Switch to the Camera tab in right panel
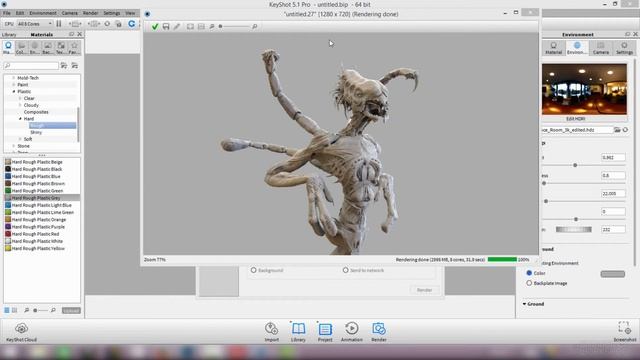640x360 pixels. click(601, 48)
